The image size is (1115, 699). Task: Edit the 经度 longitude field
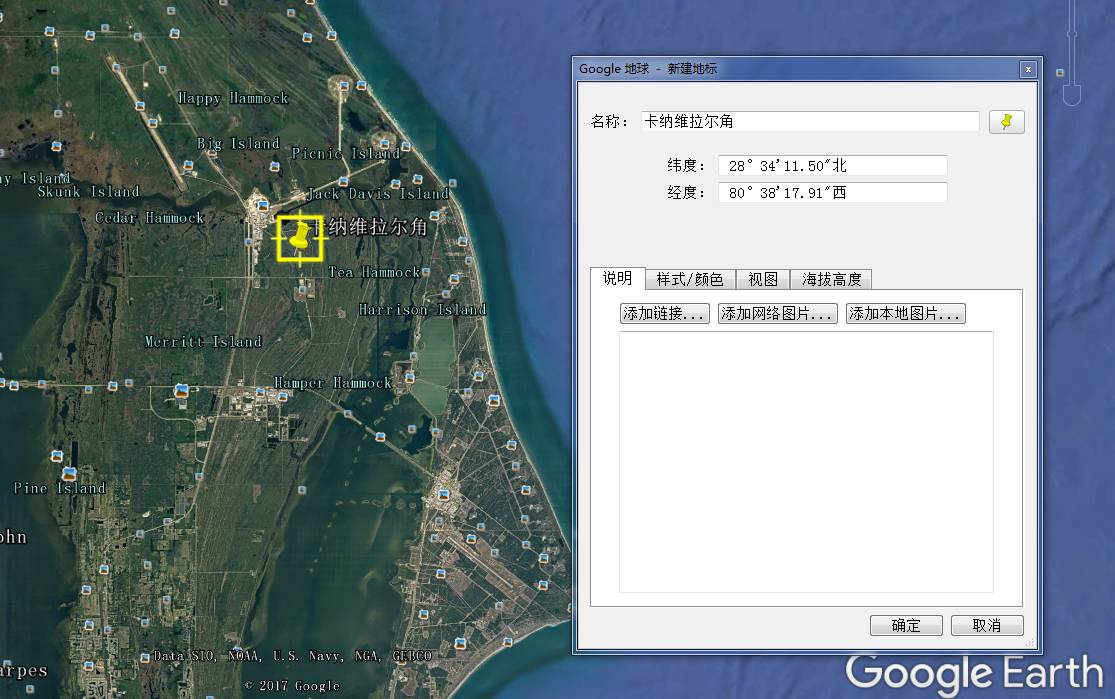pyautogui.click(x=832, y=193)
